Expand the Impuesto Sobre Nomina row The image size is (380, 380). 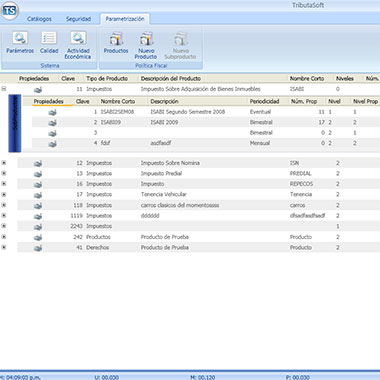(x=4, y=163)
